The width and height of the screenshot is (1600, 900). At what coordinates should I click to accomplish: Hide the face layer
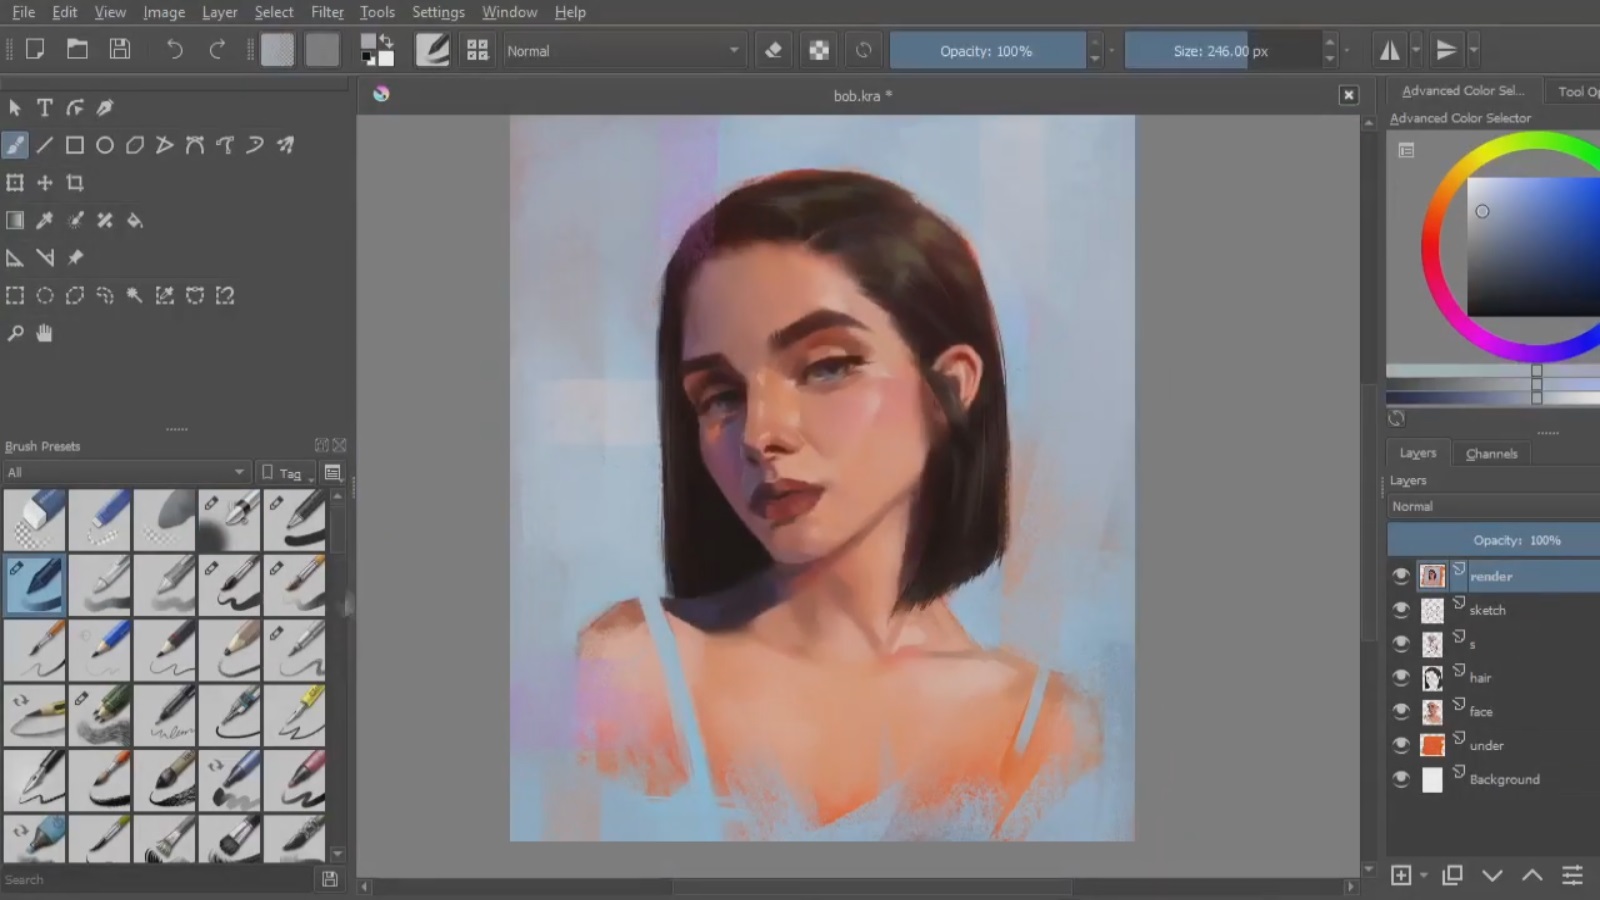point(1401,712)
